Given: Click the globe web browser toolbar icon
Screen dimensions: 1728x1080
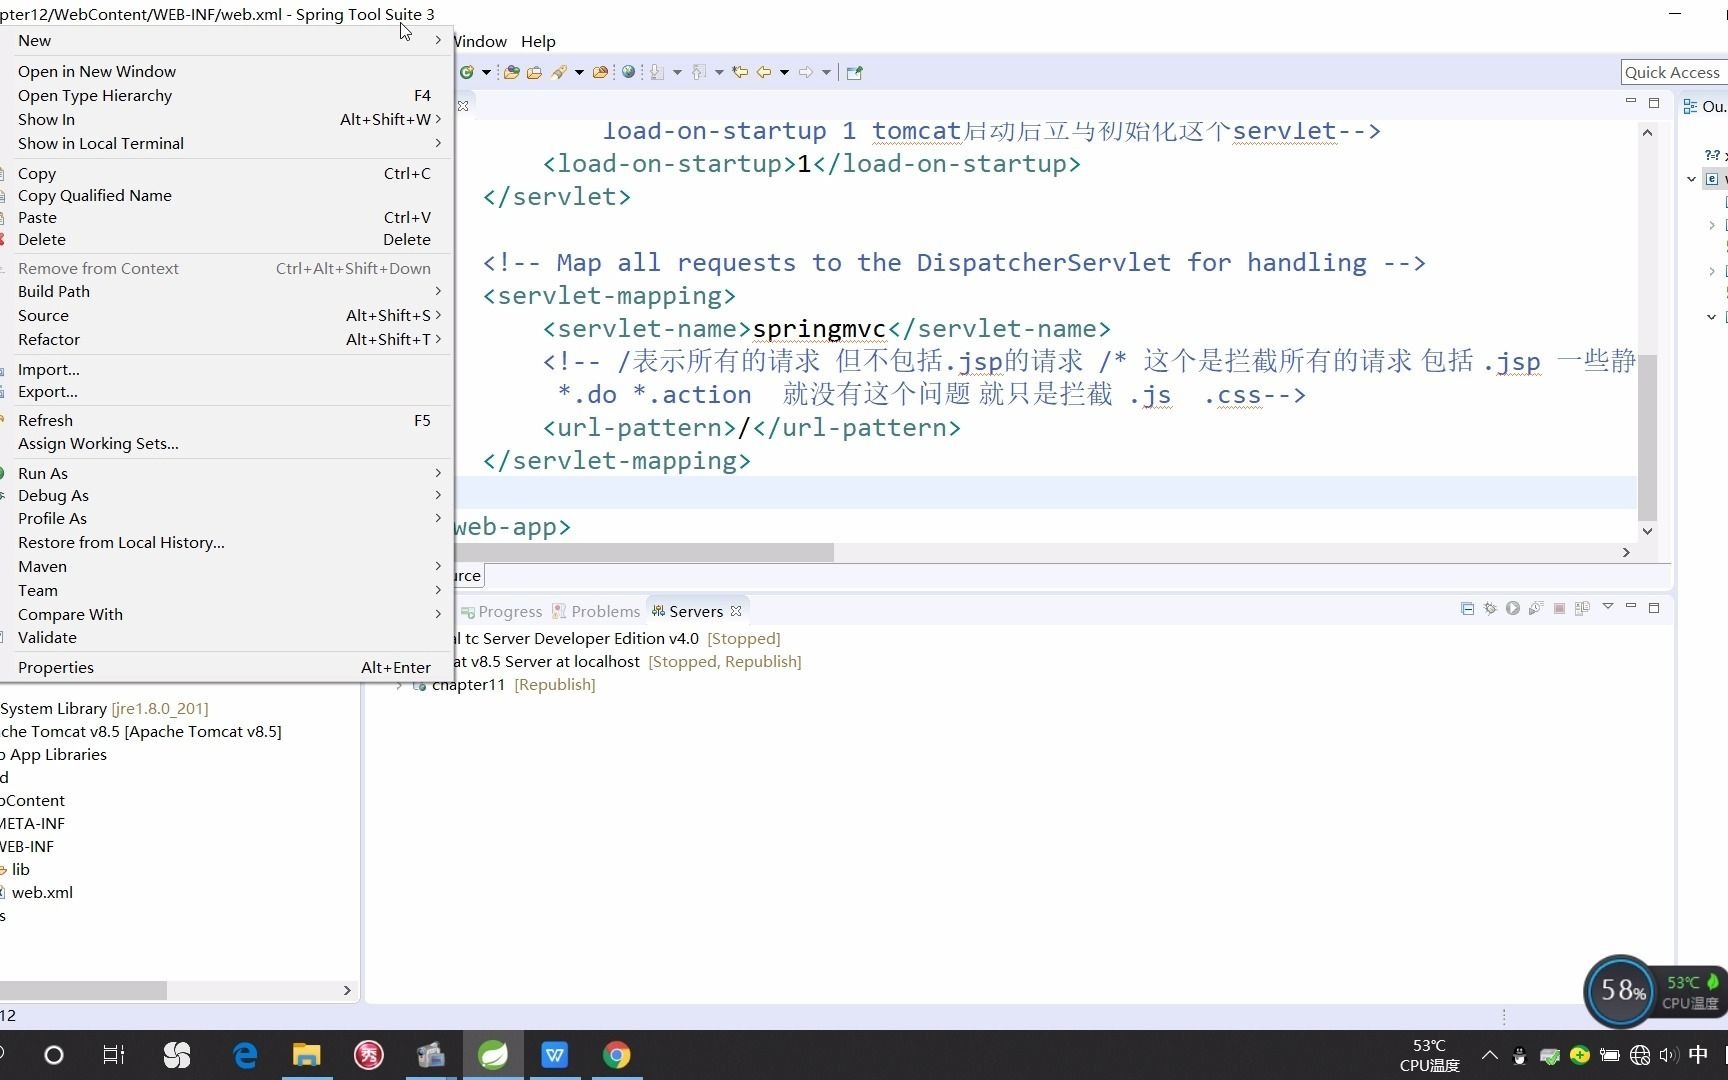Looking at the screenshot, I should (628, 72).
